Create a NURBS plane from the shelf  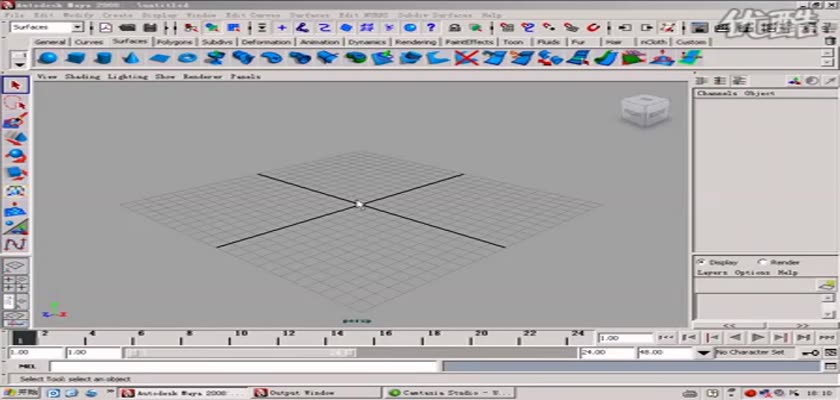pyautogui.click(x=159, y=57)
